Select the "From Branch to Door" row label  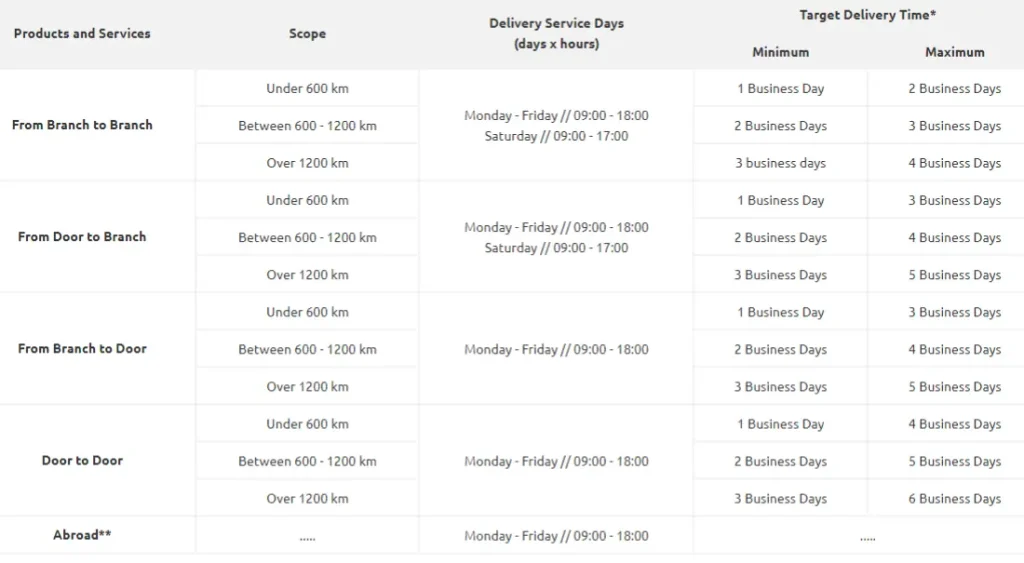82,349
